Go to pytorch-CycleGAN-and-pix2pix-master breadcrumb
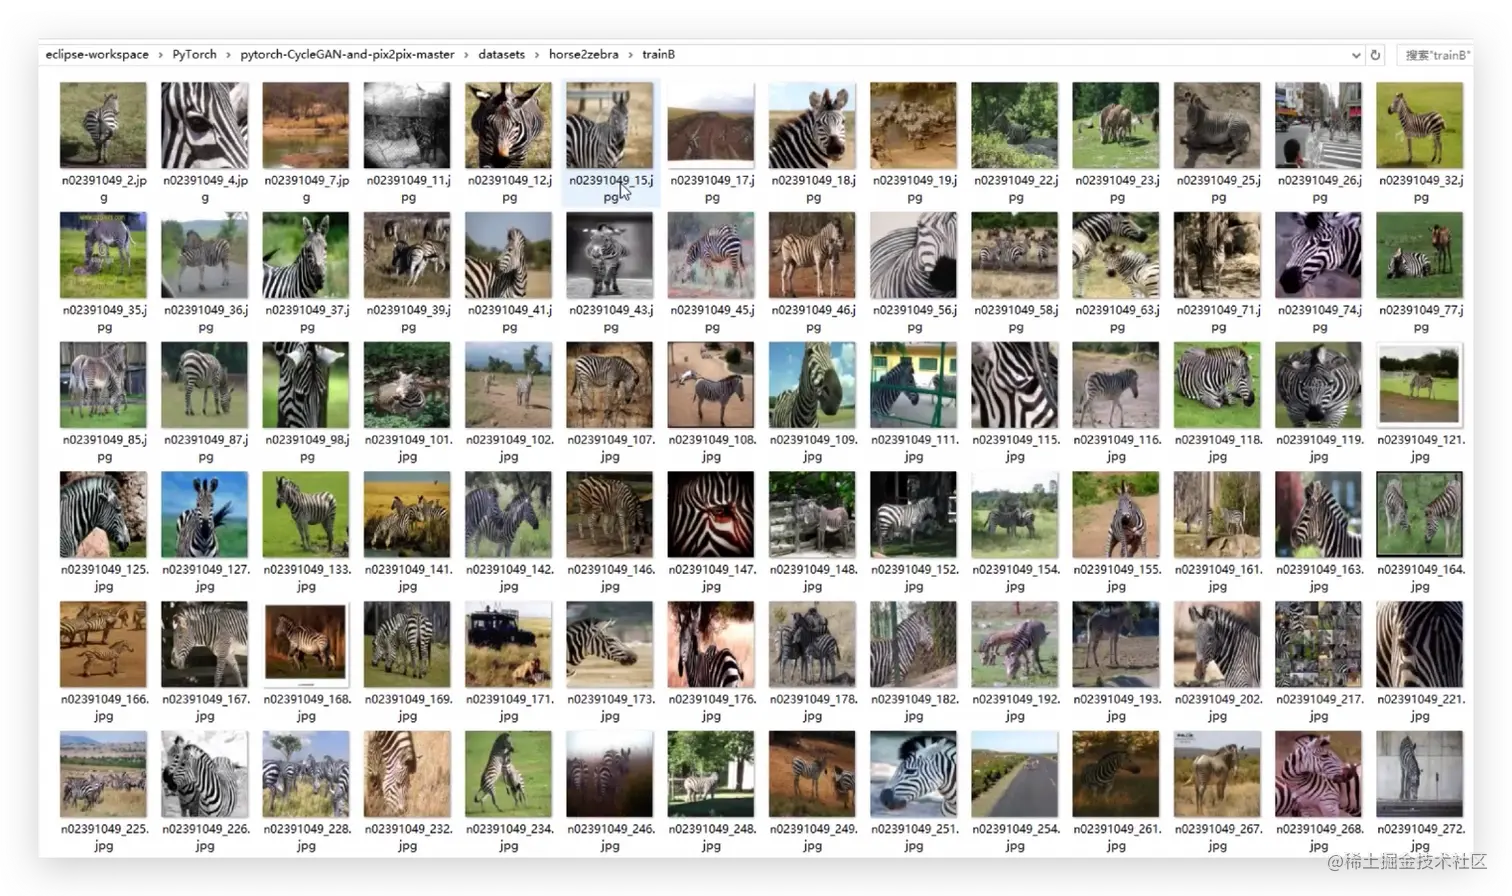Image resolution: width=1512 pixels, height=896 pixels. click(x=347, y=55)
